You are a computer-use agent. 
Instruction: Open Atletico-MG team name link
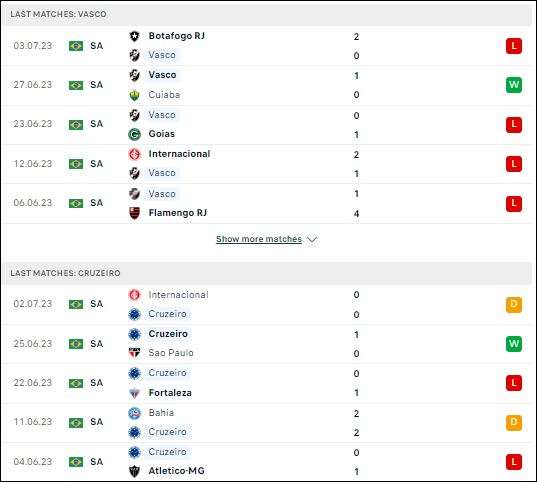pyautogui.click(x=176, y=471)
